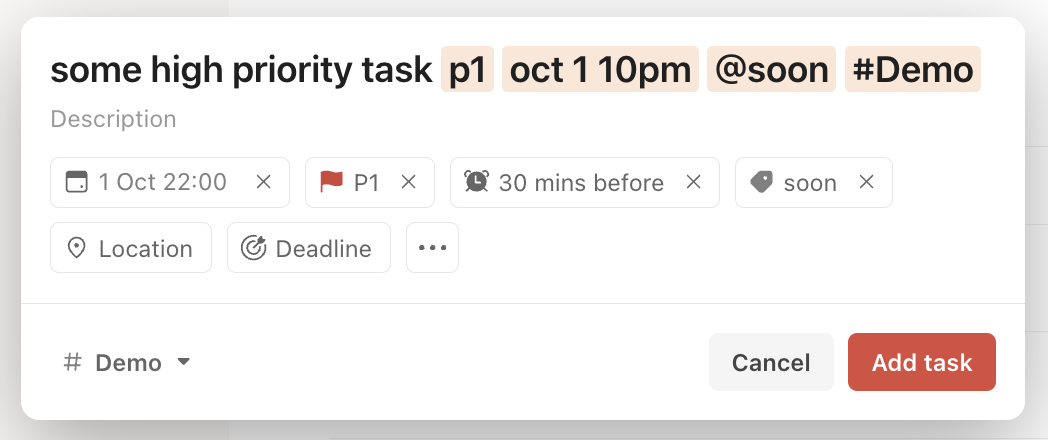
Task: Click the location pin icon
Action: coord(77,248)
